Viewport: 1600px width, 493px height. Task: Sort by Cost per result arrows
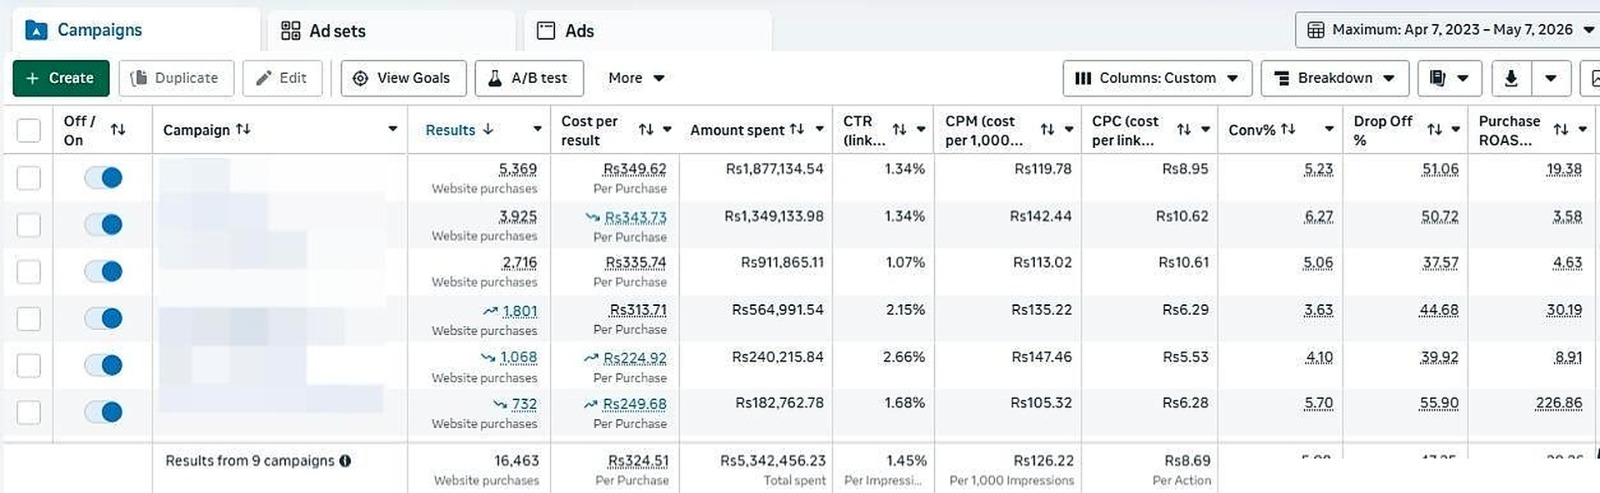[x=646, y=130]
